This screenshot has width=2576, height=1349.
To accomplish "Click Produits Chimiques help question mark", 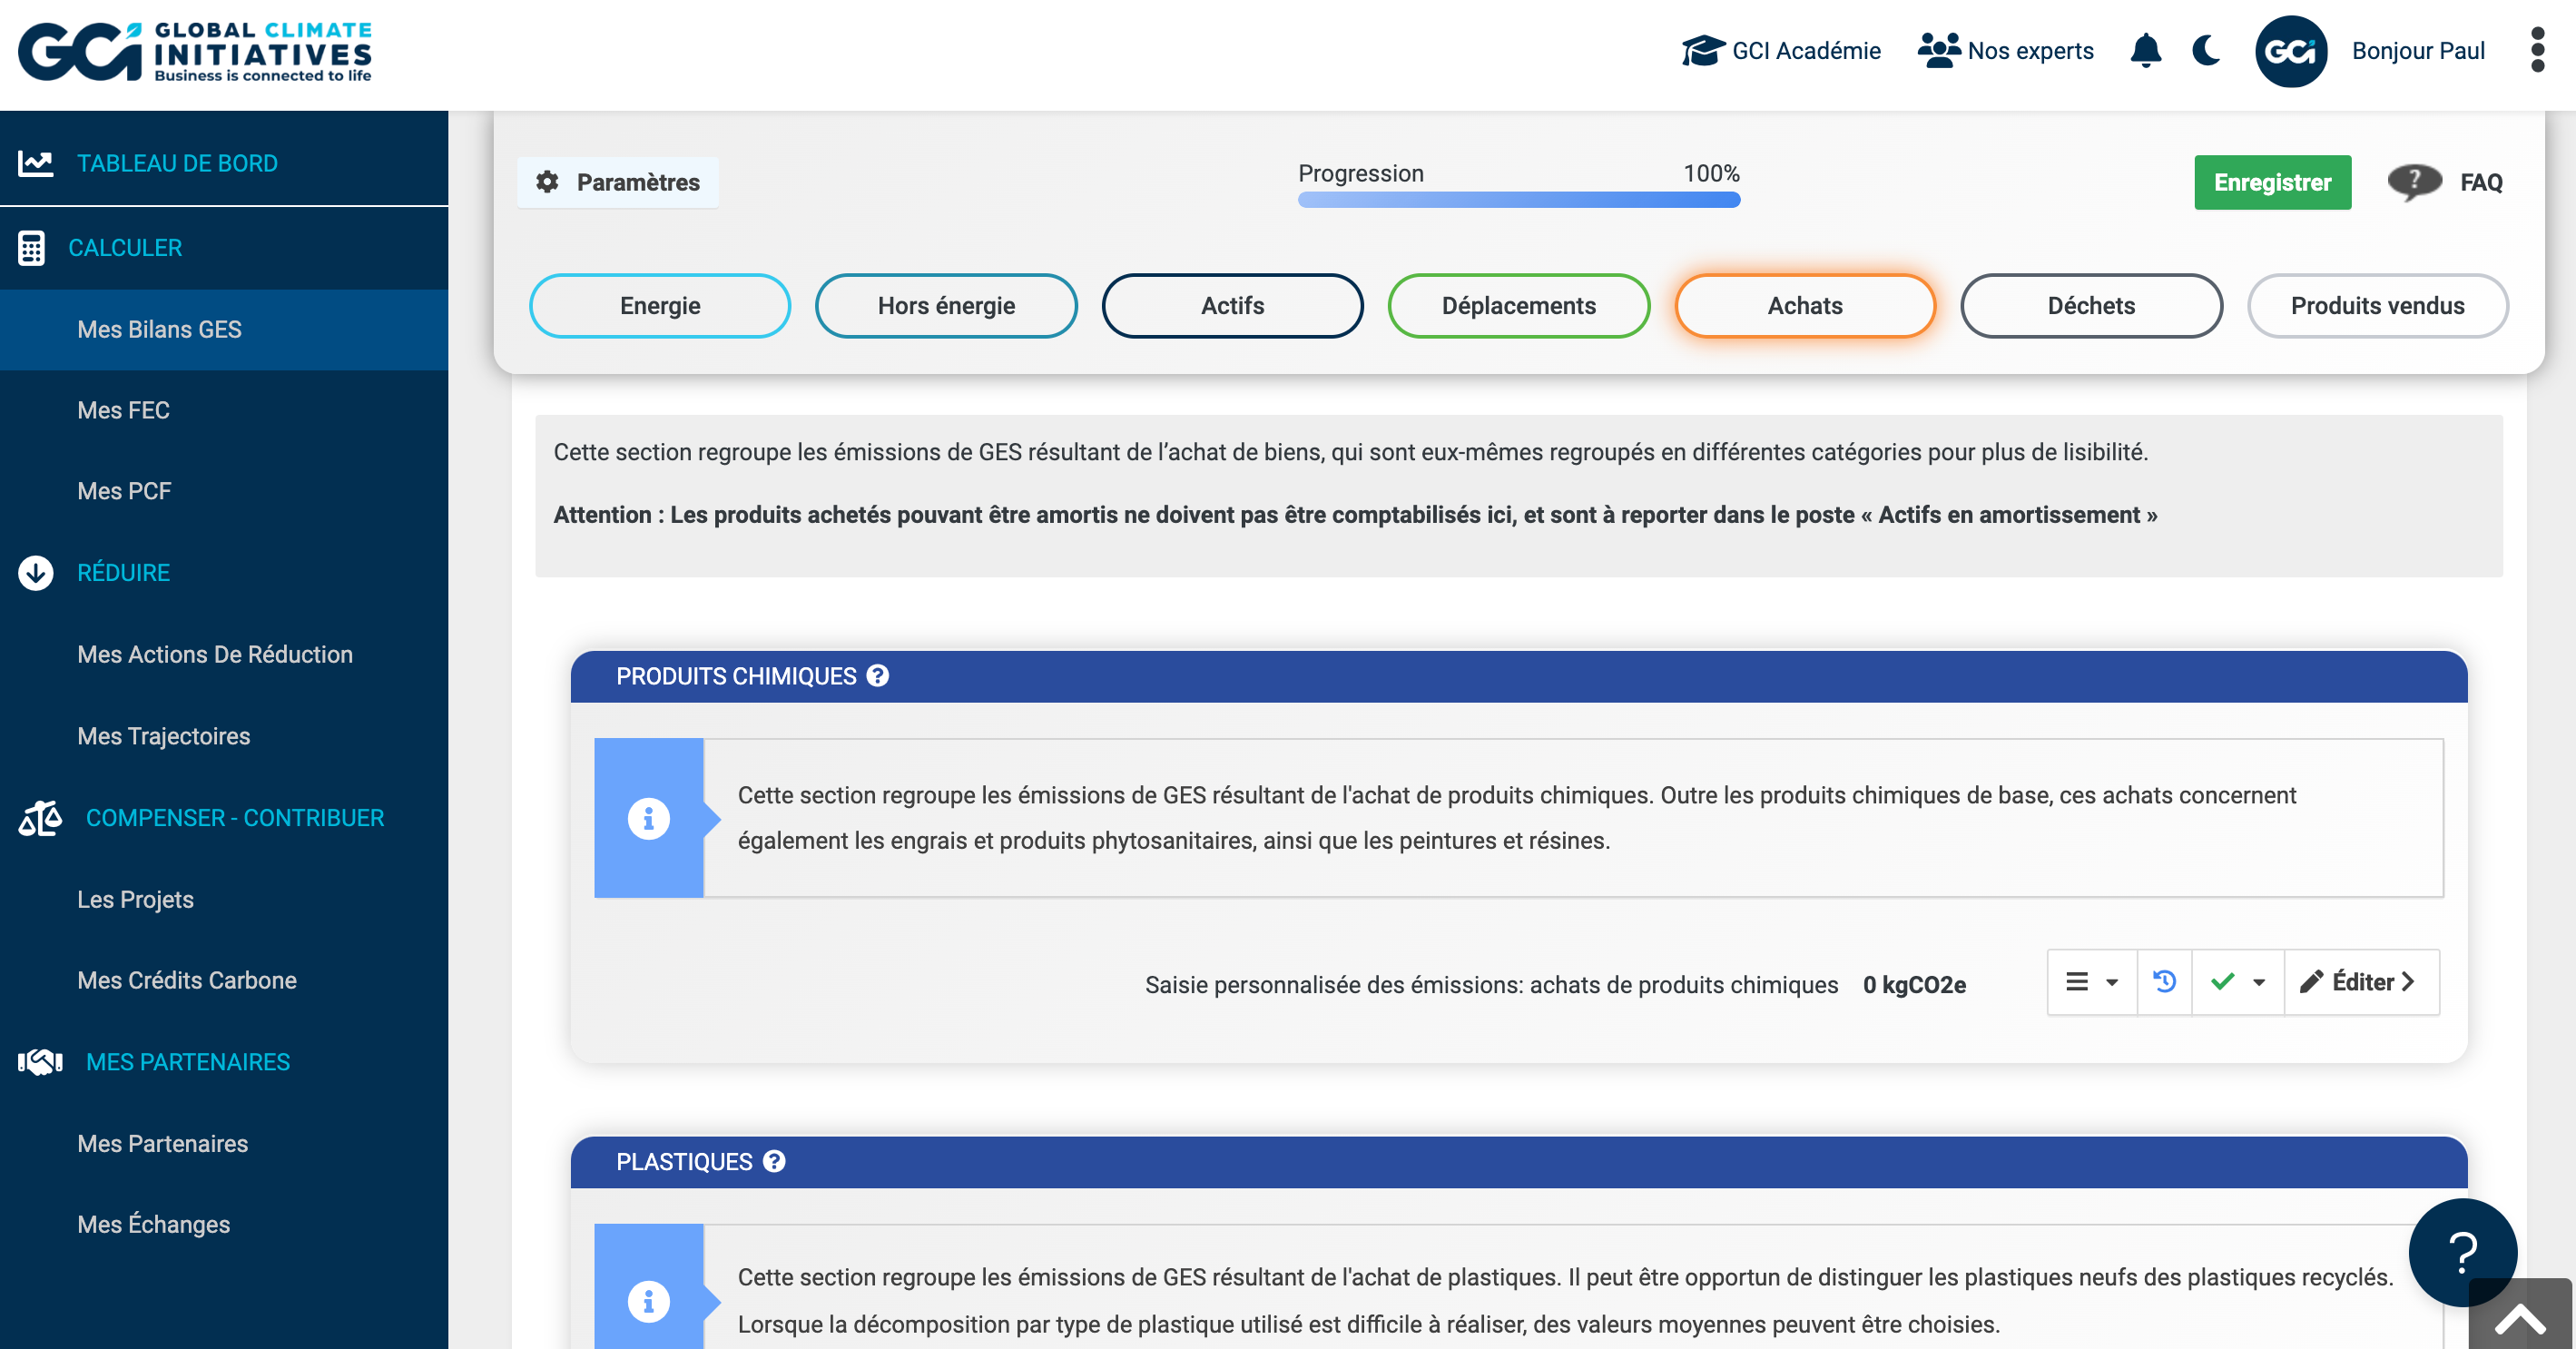I will tap(878, 676).
